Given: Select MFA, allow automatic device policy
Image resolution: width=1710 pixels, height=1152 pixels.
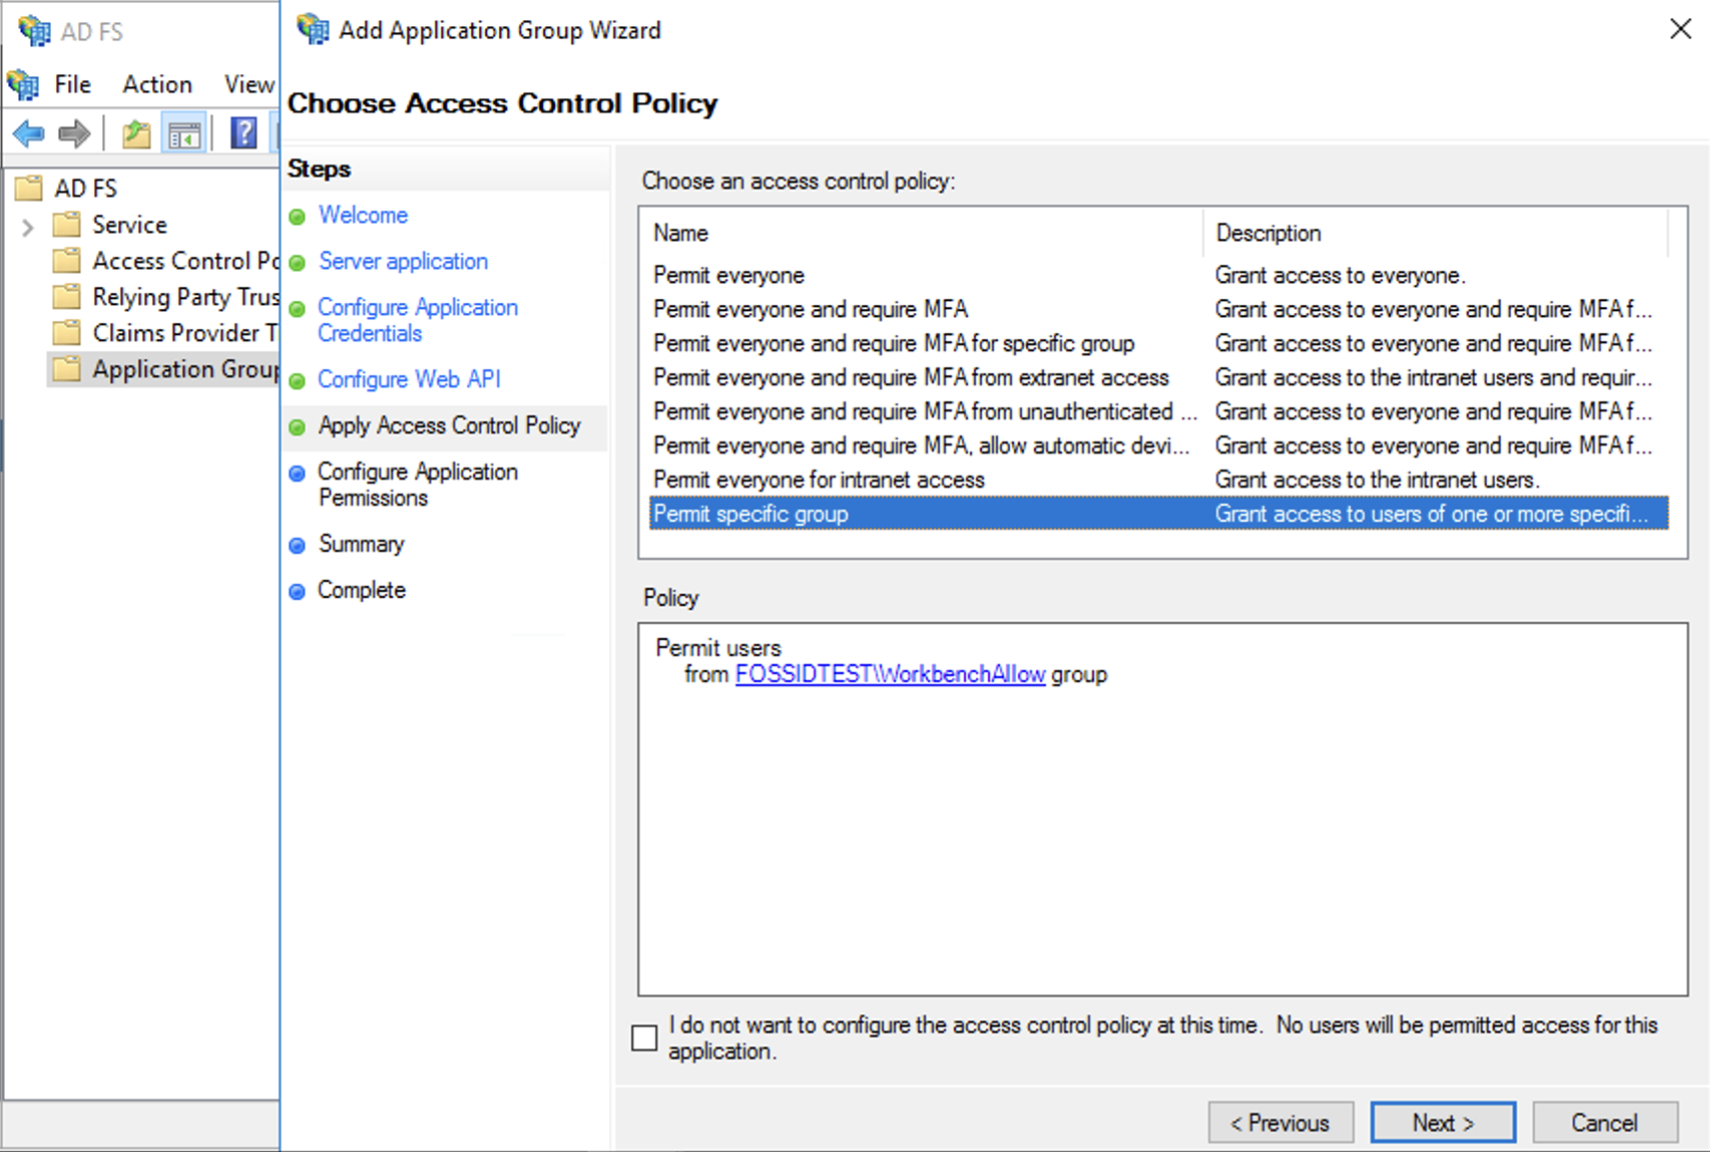Looking at the screenshot, I should [1158, 445].
